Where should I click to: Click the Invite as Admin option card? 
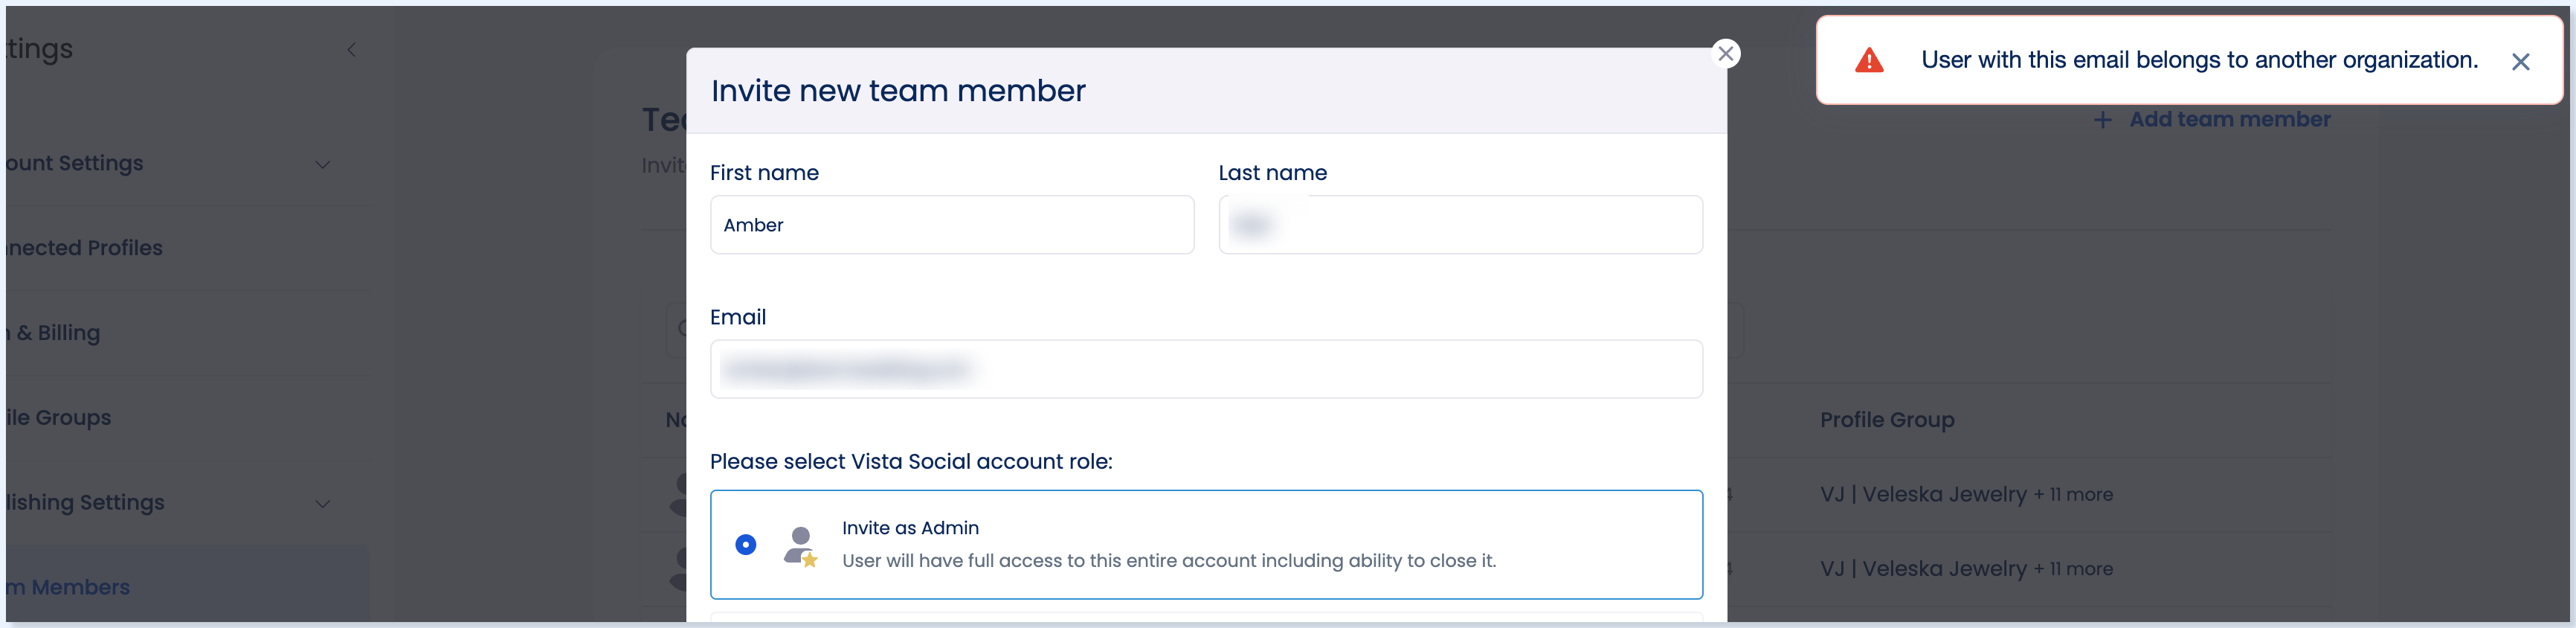(1206, 544)
